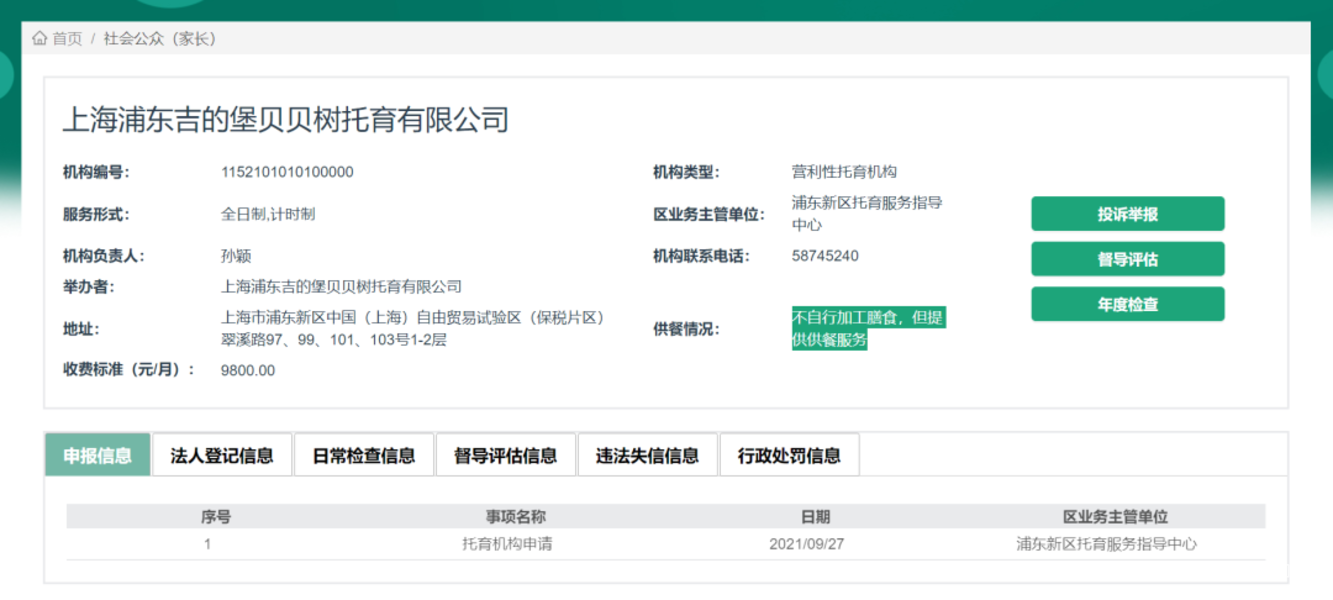
Task: Click the 机构联系电话 label
Action: pyautogui.click(x=701, y=256)
